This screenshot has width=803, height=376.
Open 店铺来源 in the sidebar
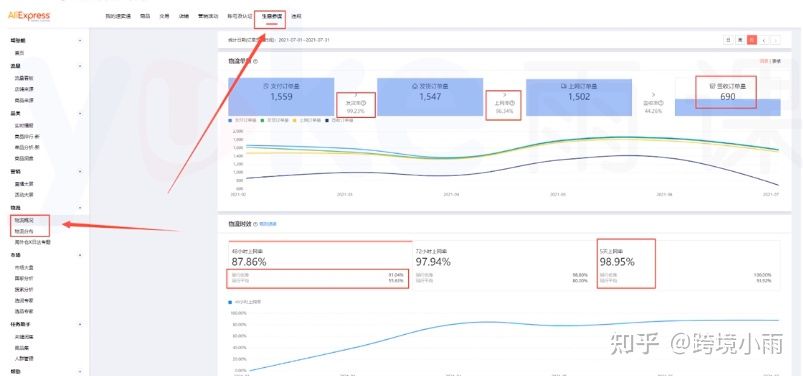coord(24,89)
